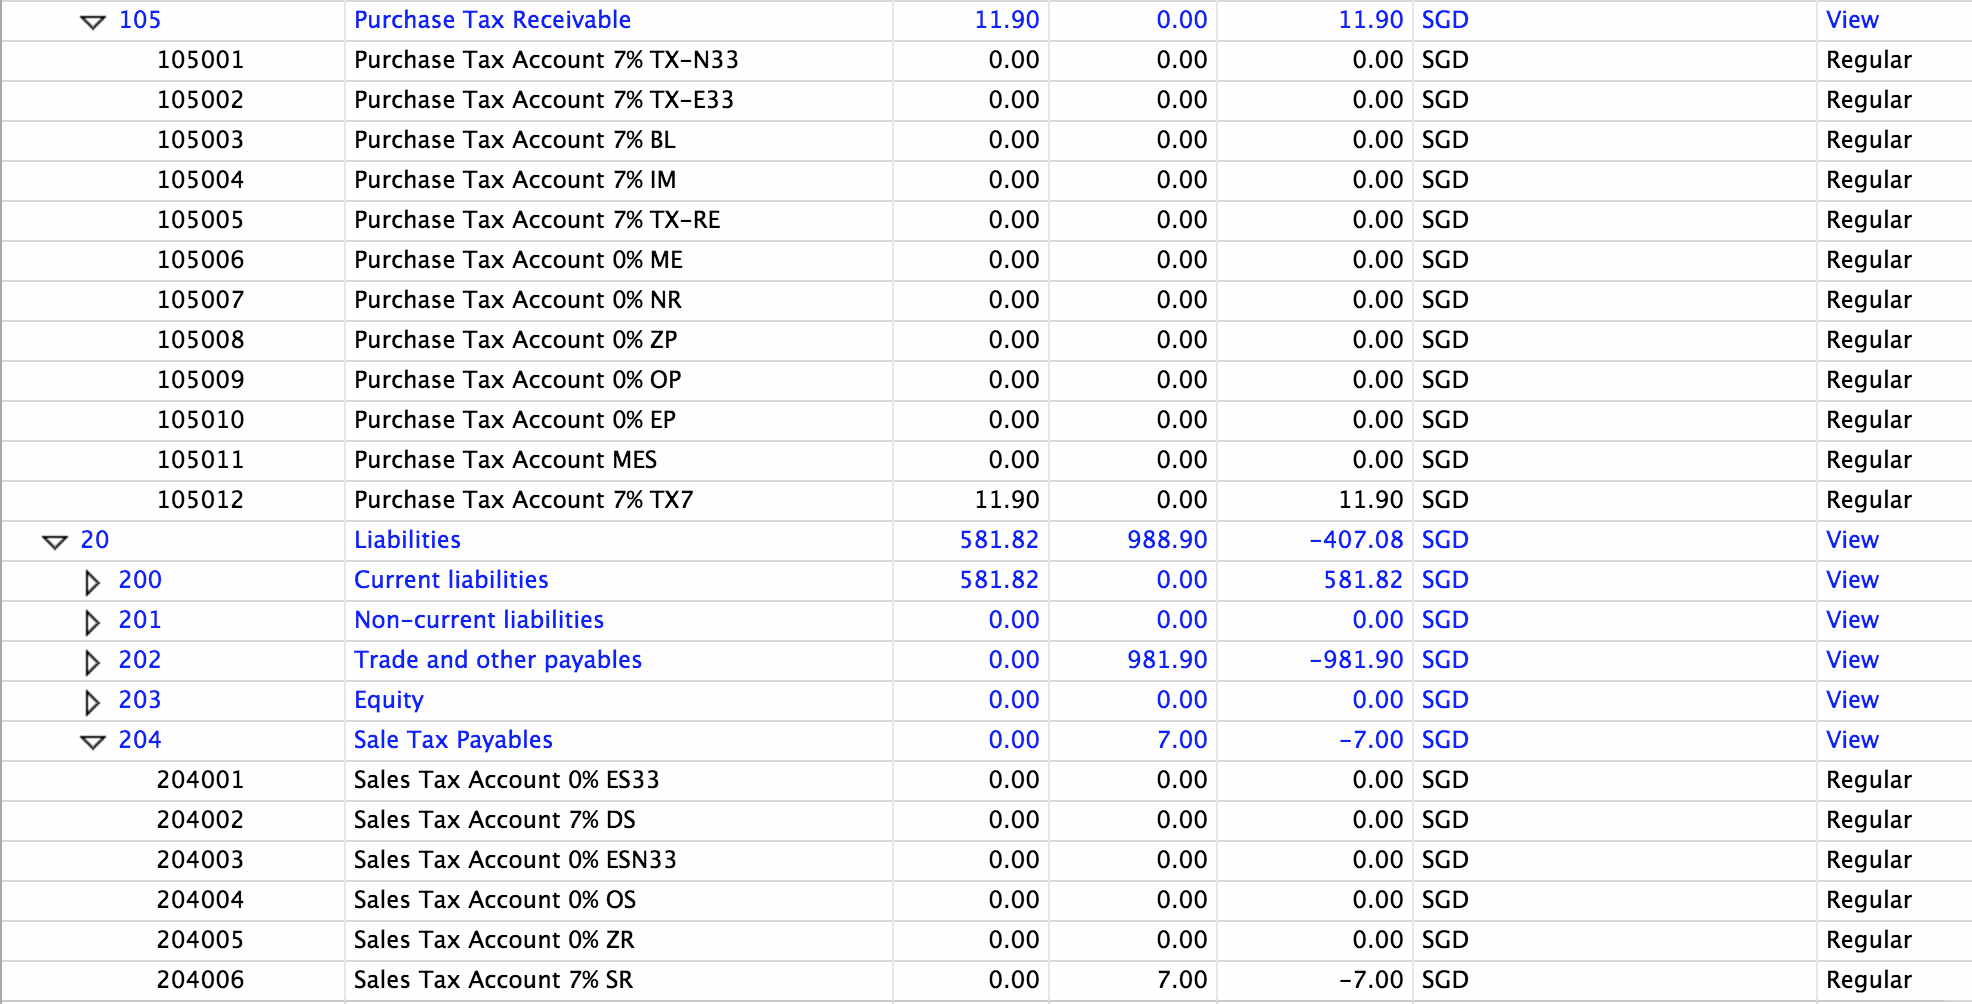The width and height of the screenshot is (1972, 1004).
Task: Click the 988.90 credit value for Liabilities
Action: [x=1167, y=540]
